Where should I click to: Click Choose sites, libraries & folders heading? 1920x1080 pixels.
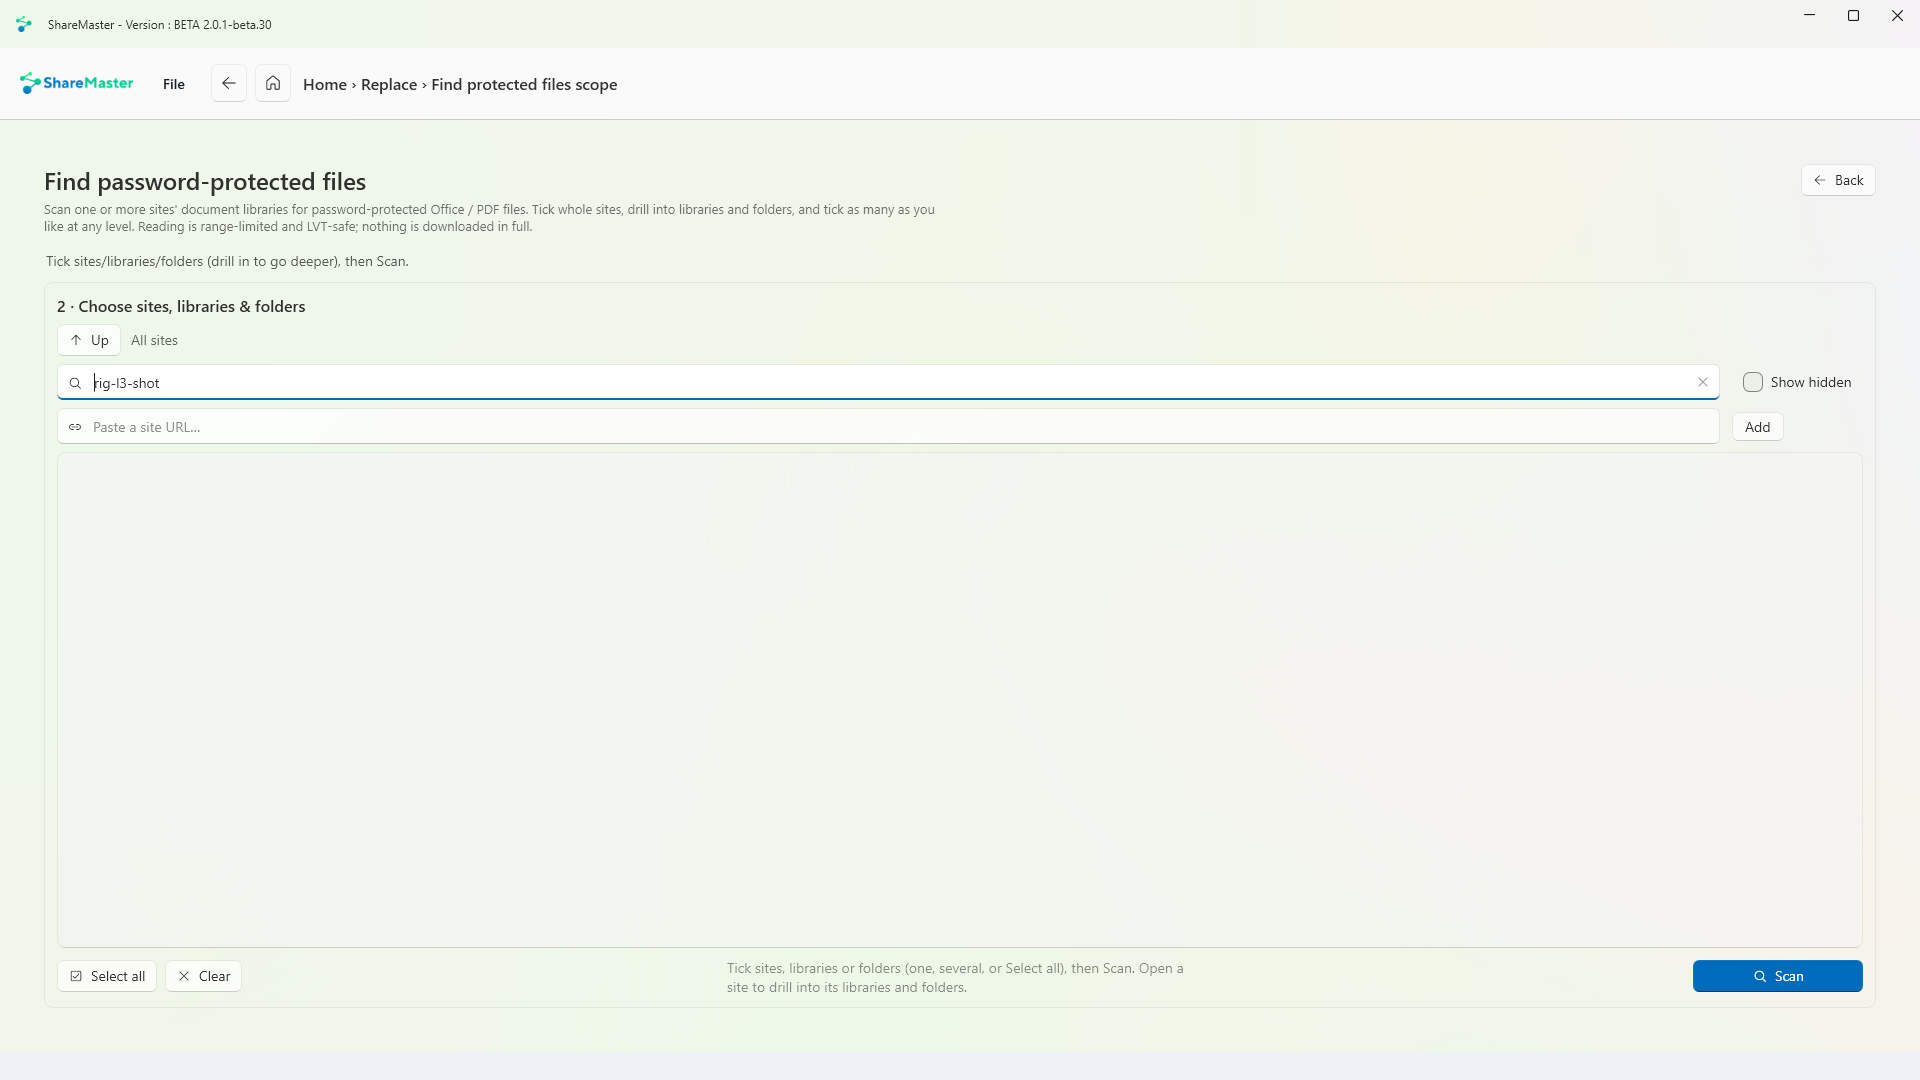tap(181, 307)
